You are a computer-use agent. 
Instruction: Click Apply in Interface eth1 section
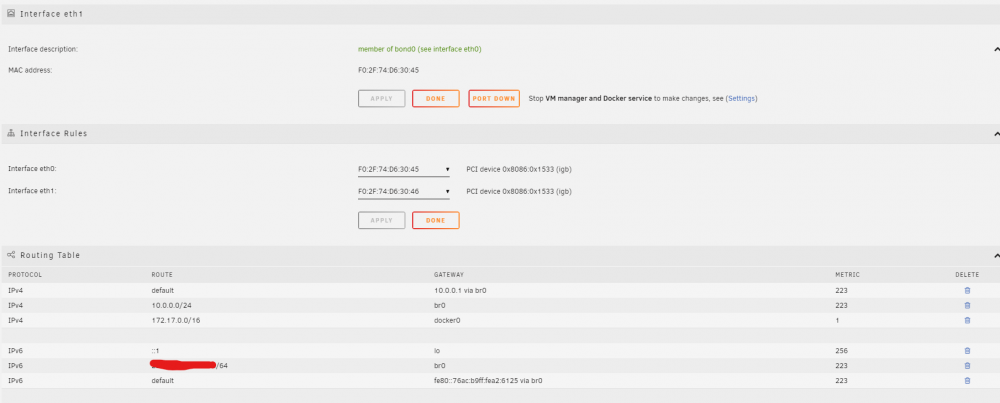tap(381, 99)
